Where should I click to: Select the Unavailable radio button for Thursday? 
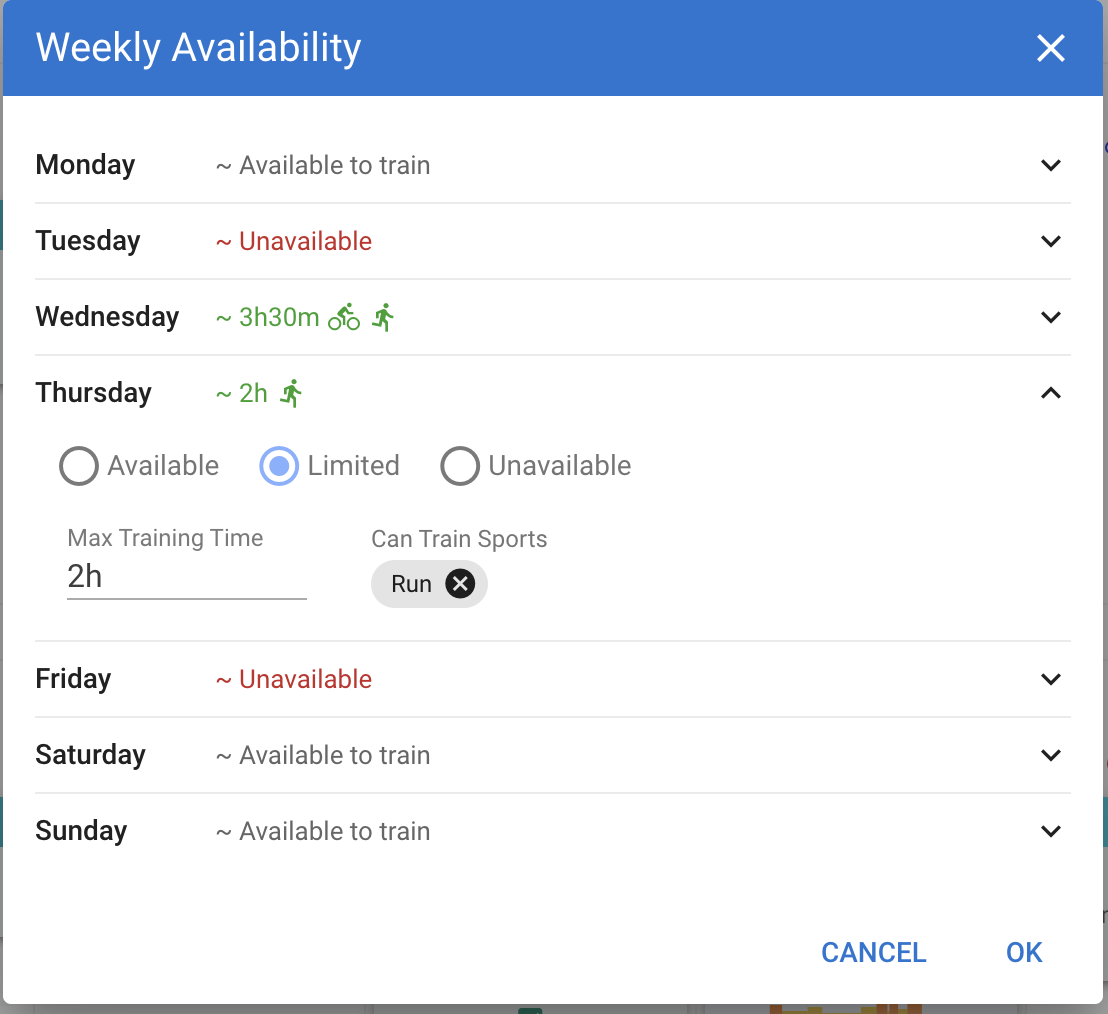tap(460, 466)
